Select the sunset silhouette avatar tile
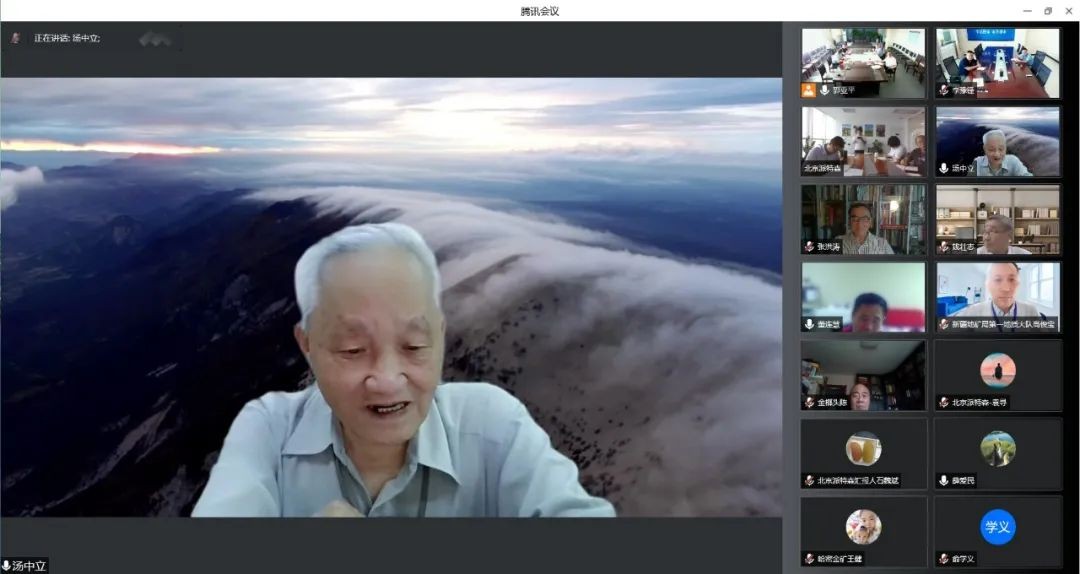The width and height of the screenshot is (1080, 574). pos(997,375)
